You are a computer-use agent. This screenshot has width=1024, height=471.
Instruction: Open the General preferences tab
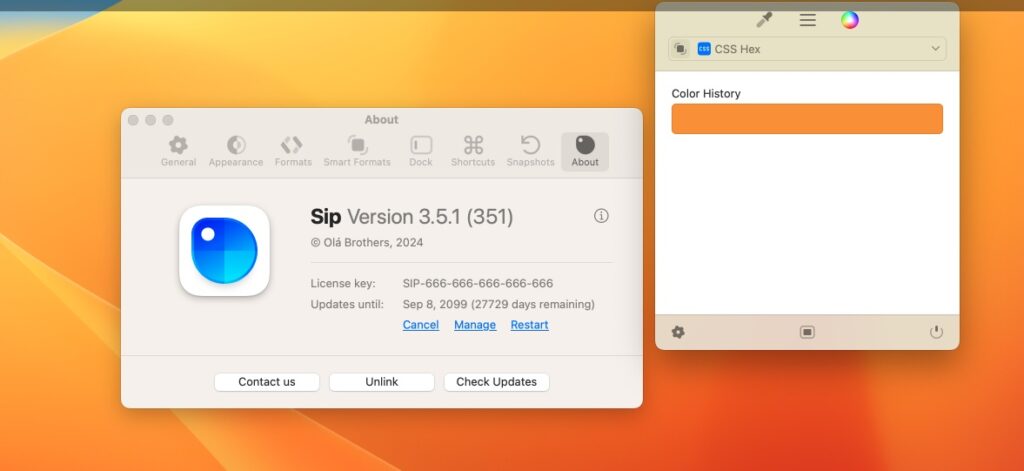point(178,152)
